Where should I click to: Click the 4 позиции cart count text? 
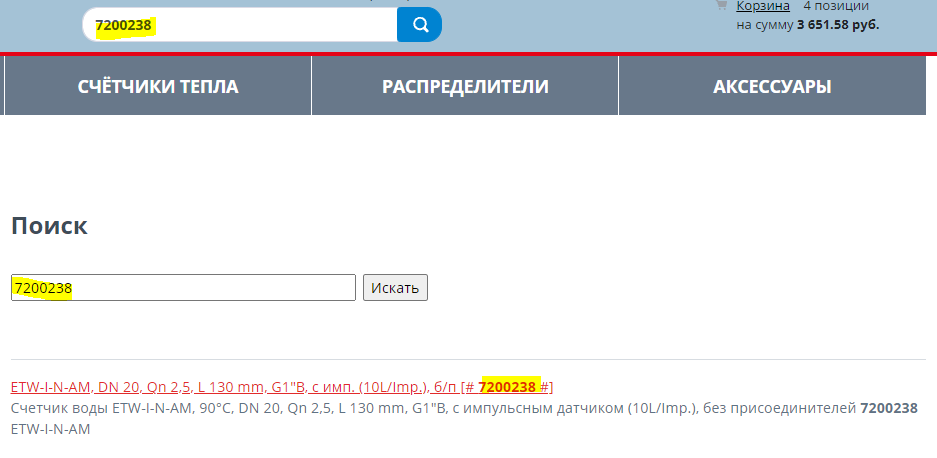pos(836,6)
